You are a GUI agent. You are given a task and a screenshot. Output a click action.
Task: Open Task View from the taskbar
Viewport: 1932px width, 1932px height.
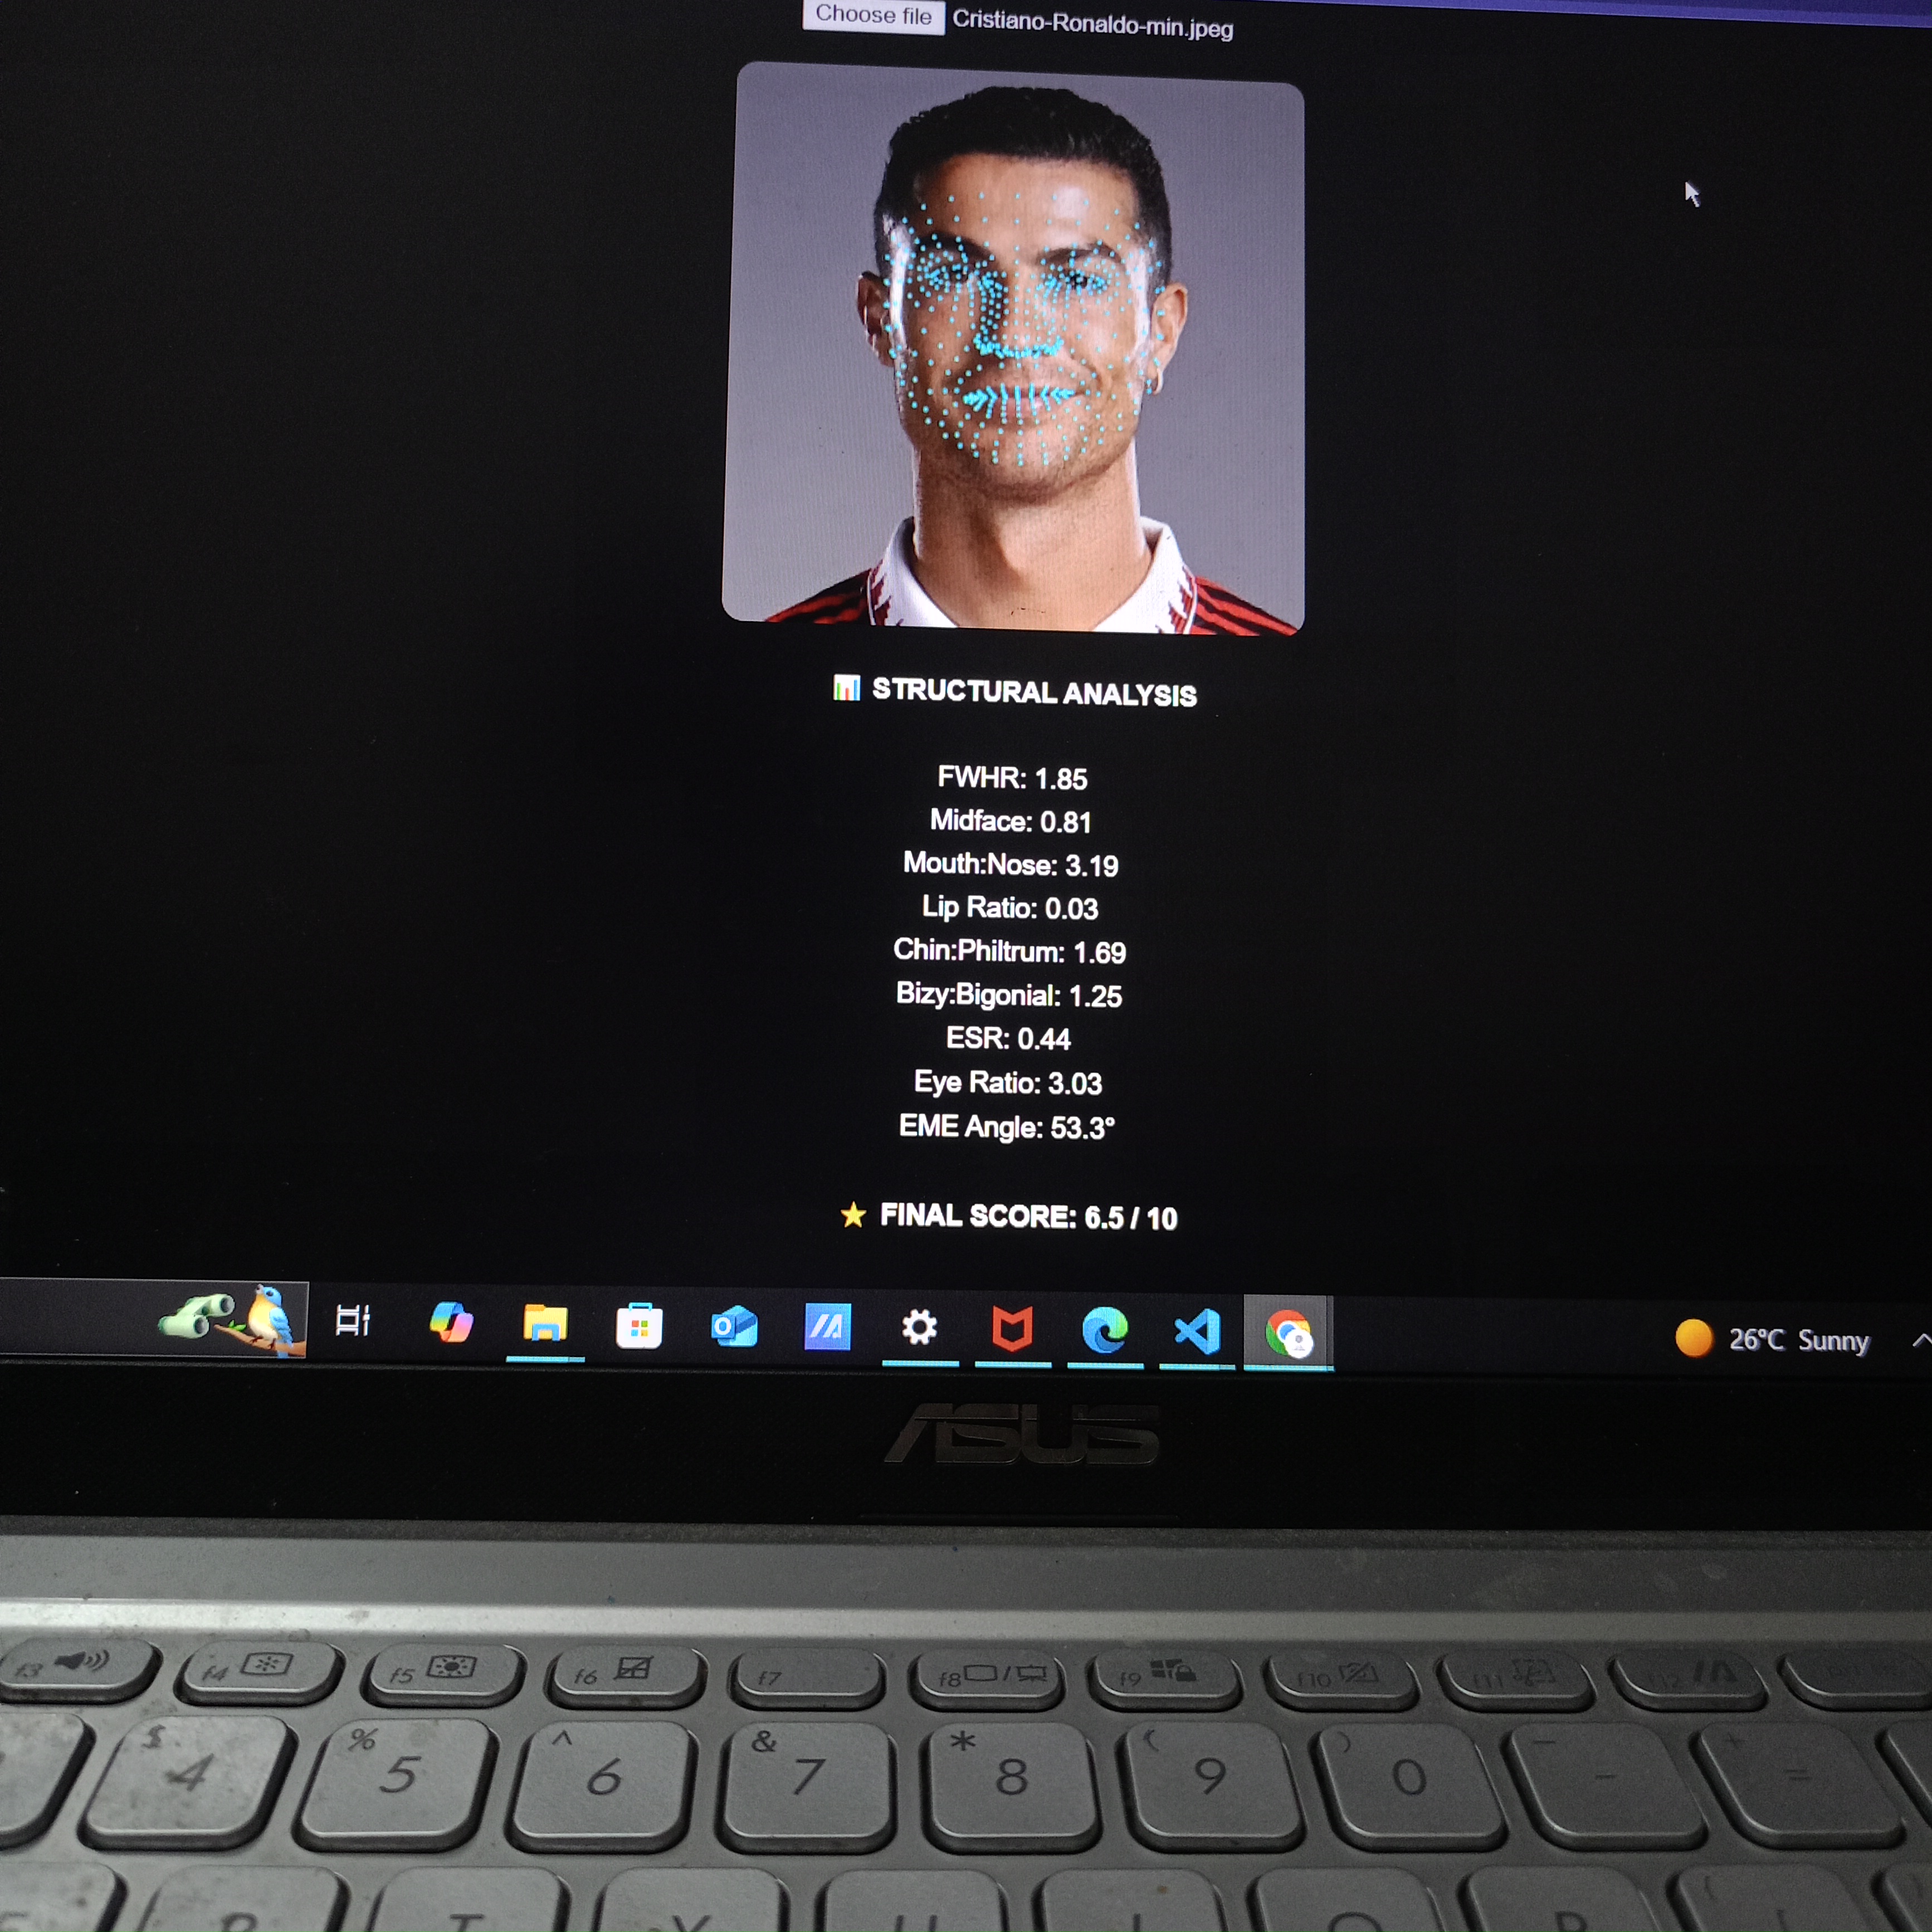[352, 1321]
